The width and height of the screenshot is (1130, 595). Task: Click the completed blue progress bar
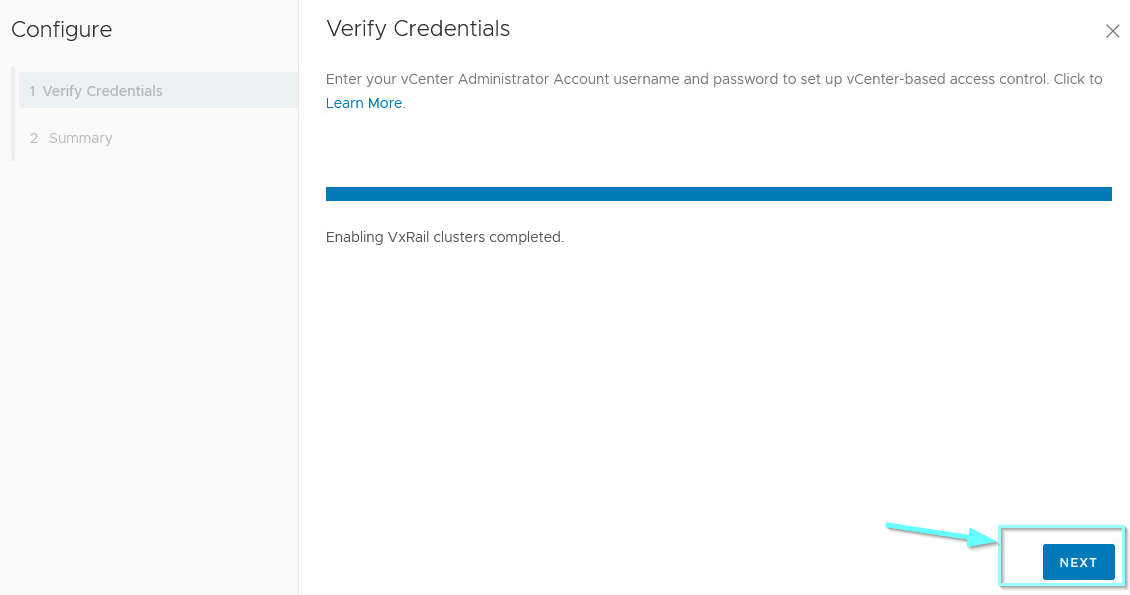tap(719, 194)
